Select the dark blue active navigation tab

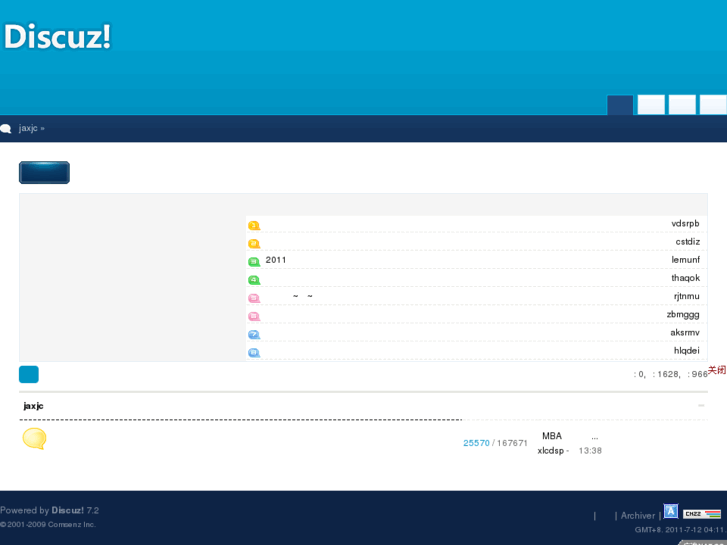click(620, 105)
